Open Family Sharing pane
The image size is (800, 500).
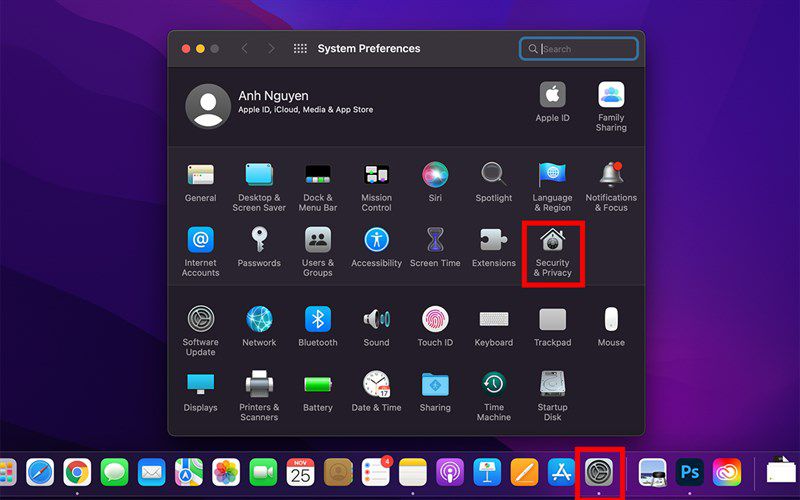[611, 107]
